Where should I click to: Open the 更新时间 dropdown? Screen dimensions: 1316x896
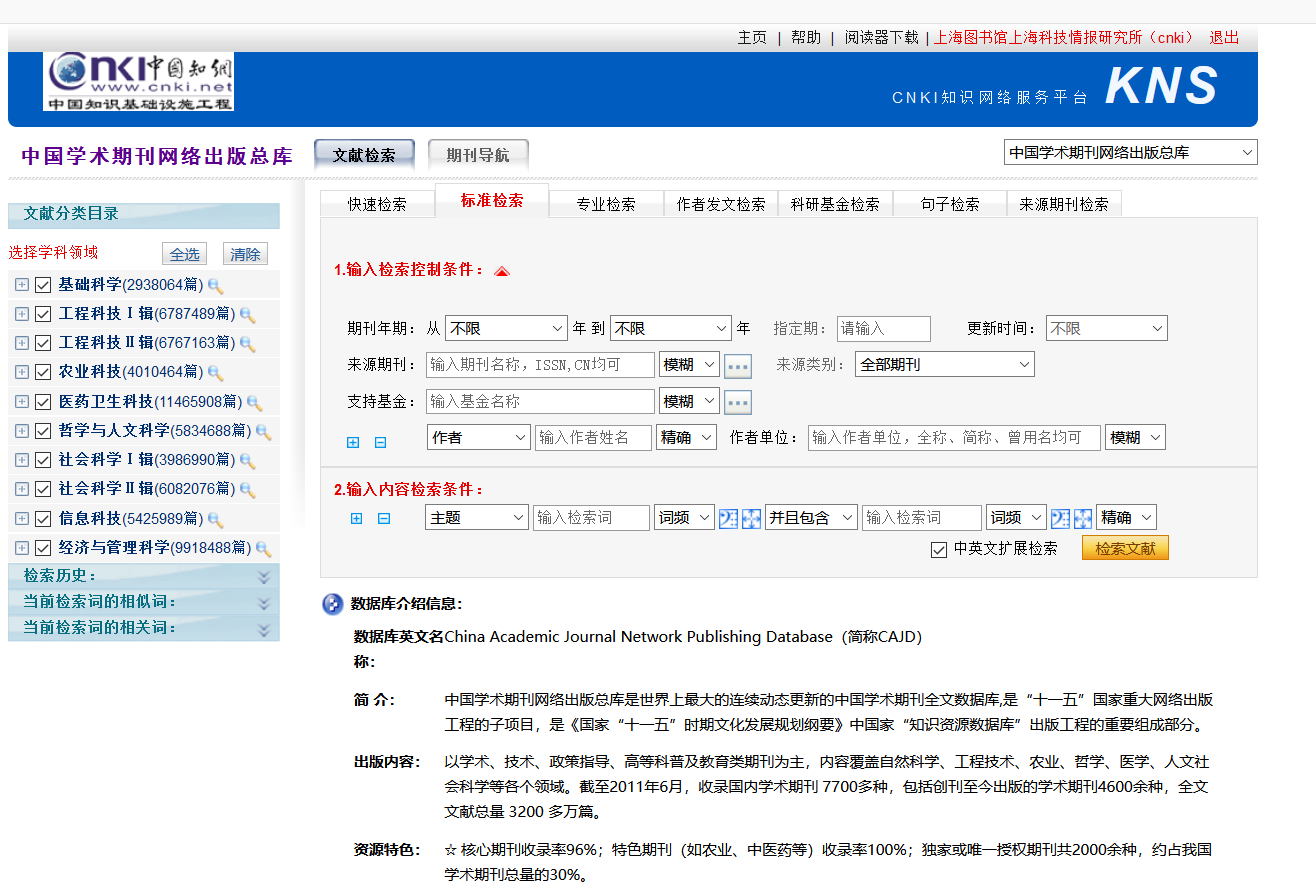1107,328
